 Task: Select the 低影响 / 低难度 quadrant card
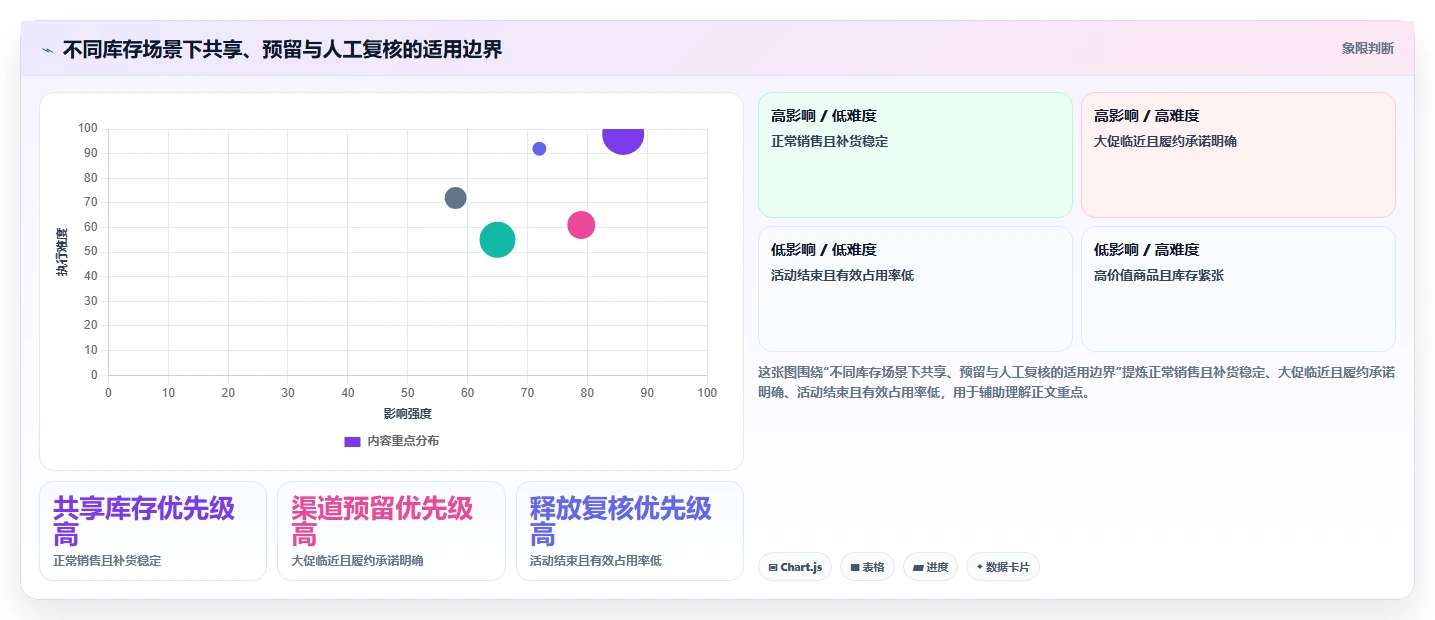[x=915, y=289]
